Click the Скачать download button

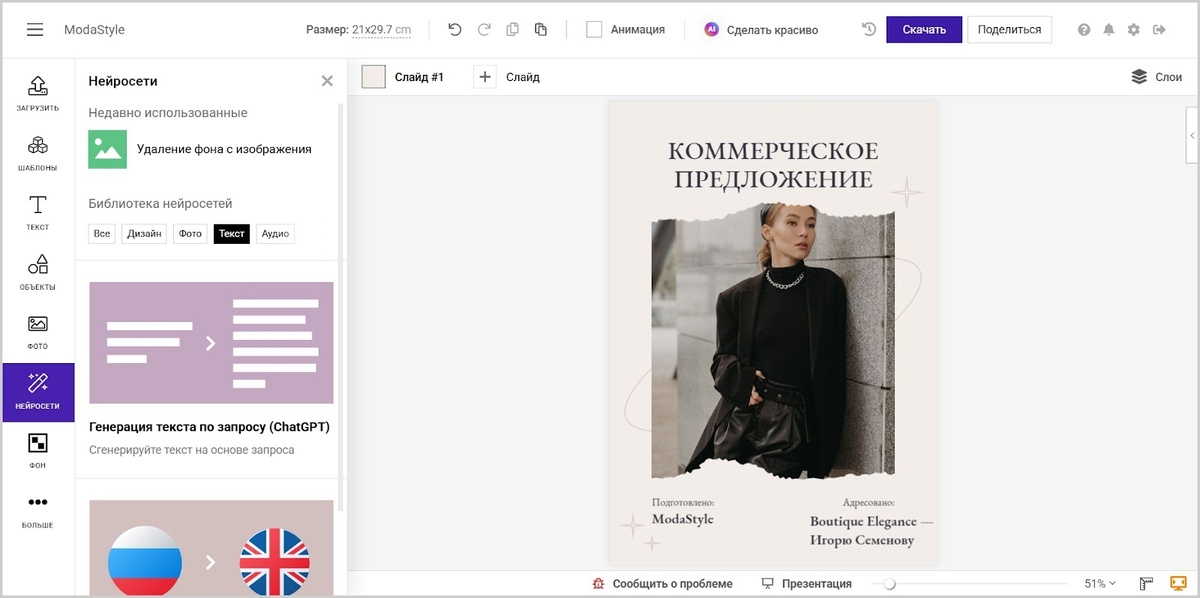(924, 30)
